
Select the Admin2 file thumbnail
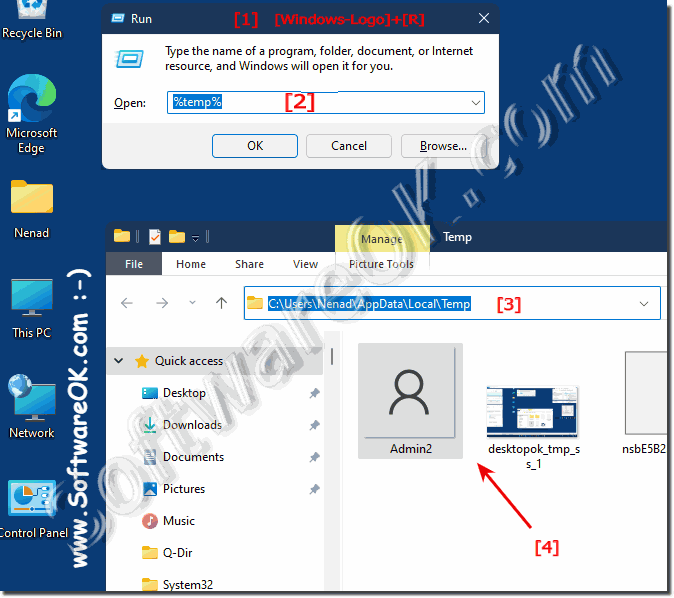[410, 401]
